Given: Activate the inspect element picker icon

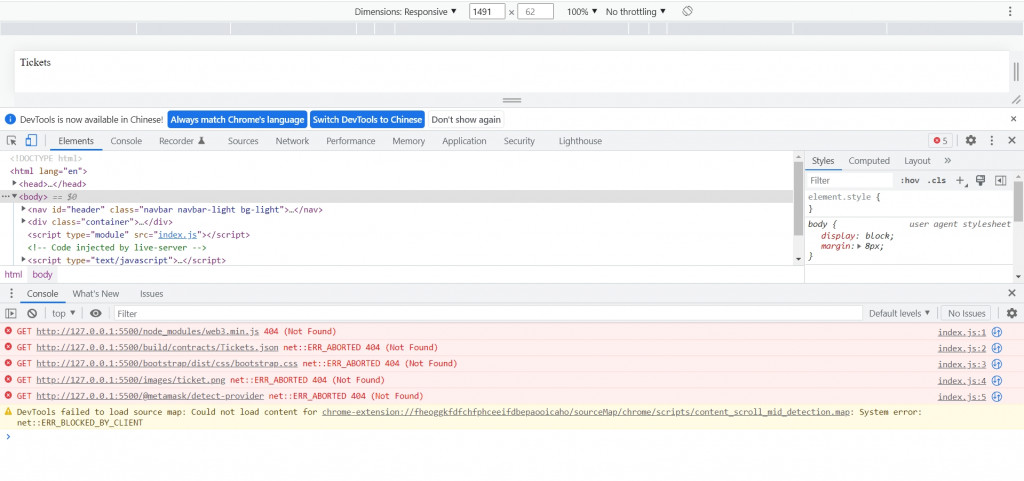Looking at the screenshot, I should point(12,140).
